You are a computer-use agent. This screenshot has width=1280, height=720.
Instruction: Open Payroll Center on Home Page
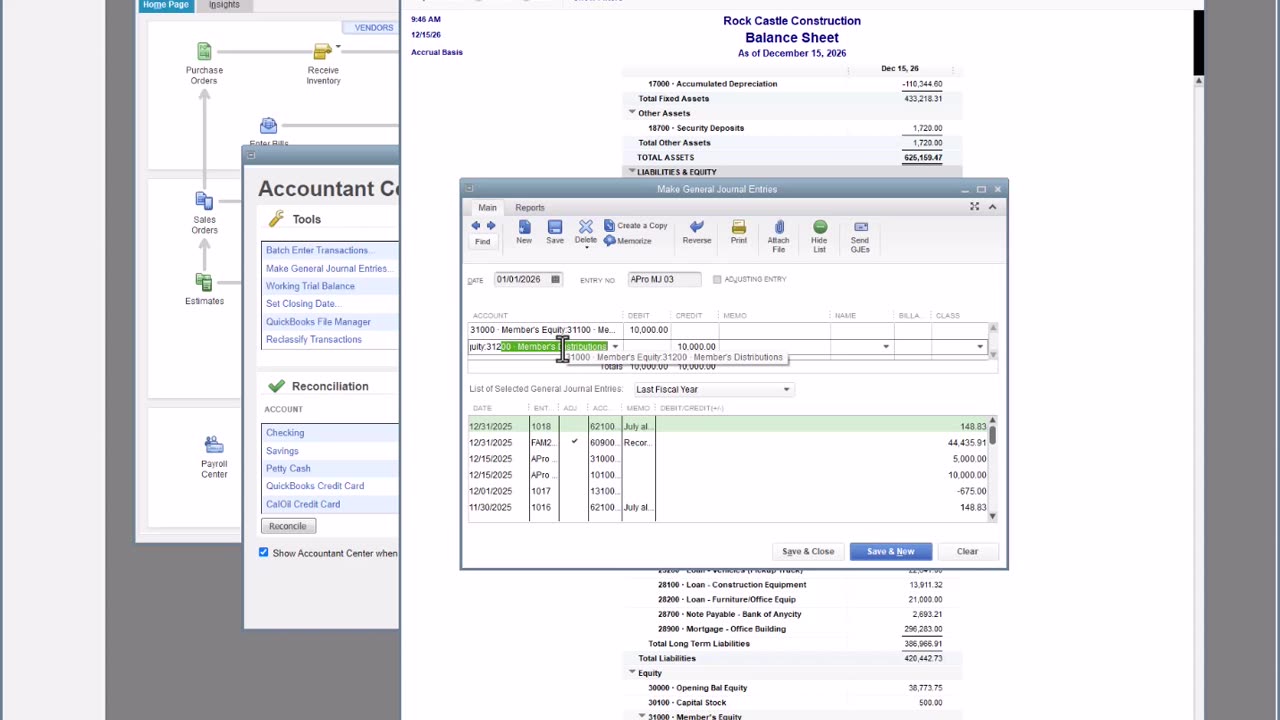214,456
